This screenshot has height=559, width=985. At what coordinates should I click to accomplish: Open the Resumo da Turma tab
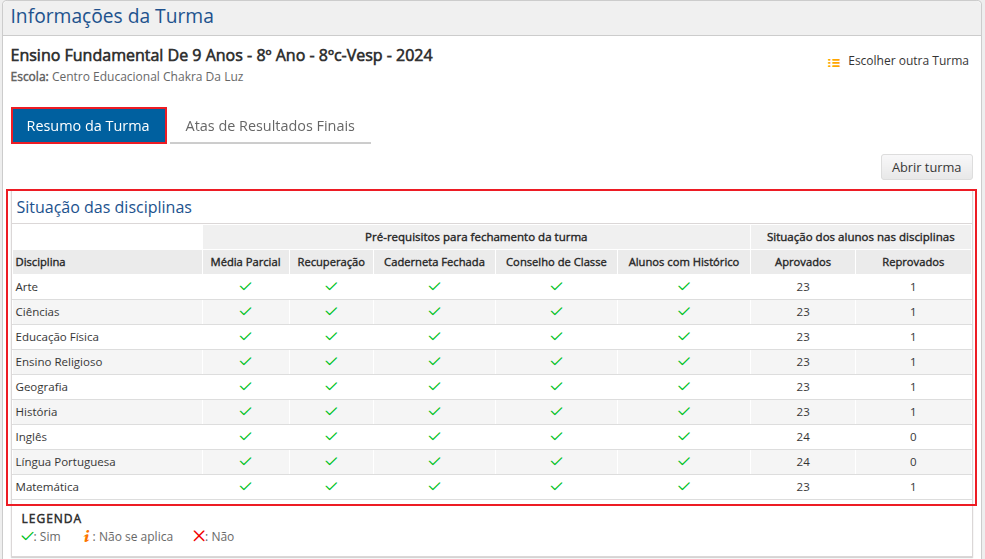89,126
